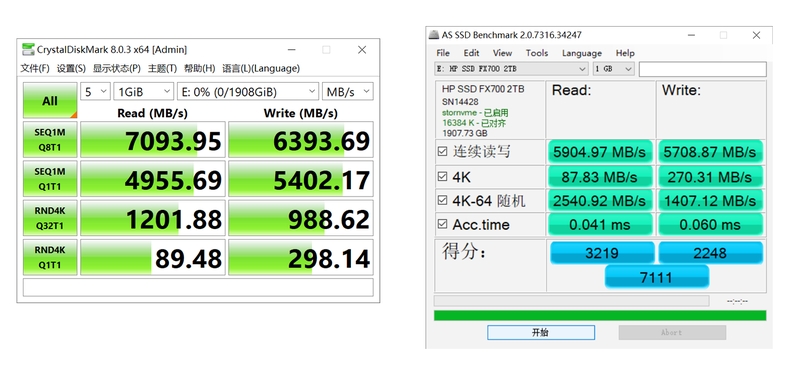Viewport: 800px width, 374px height.
Task: Minimize the AS SSD Benchmark window
Action: pyautogui.click(x=691, y=35)
